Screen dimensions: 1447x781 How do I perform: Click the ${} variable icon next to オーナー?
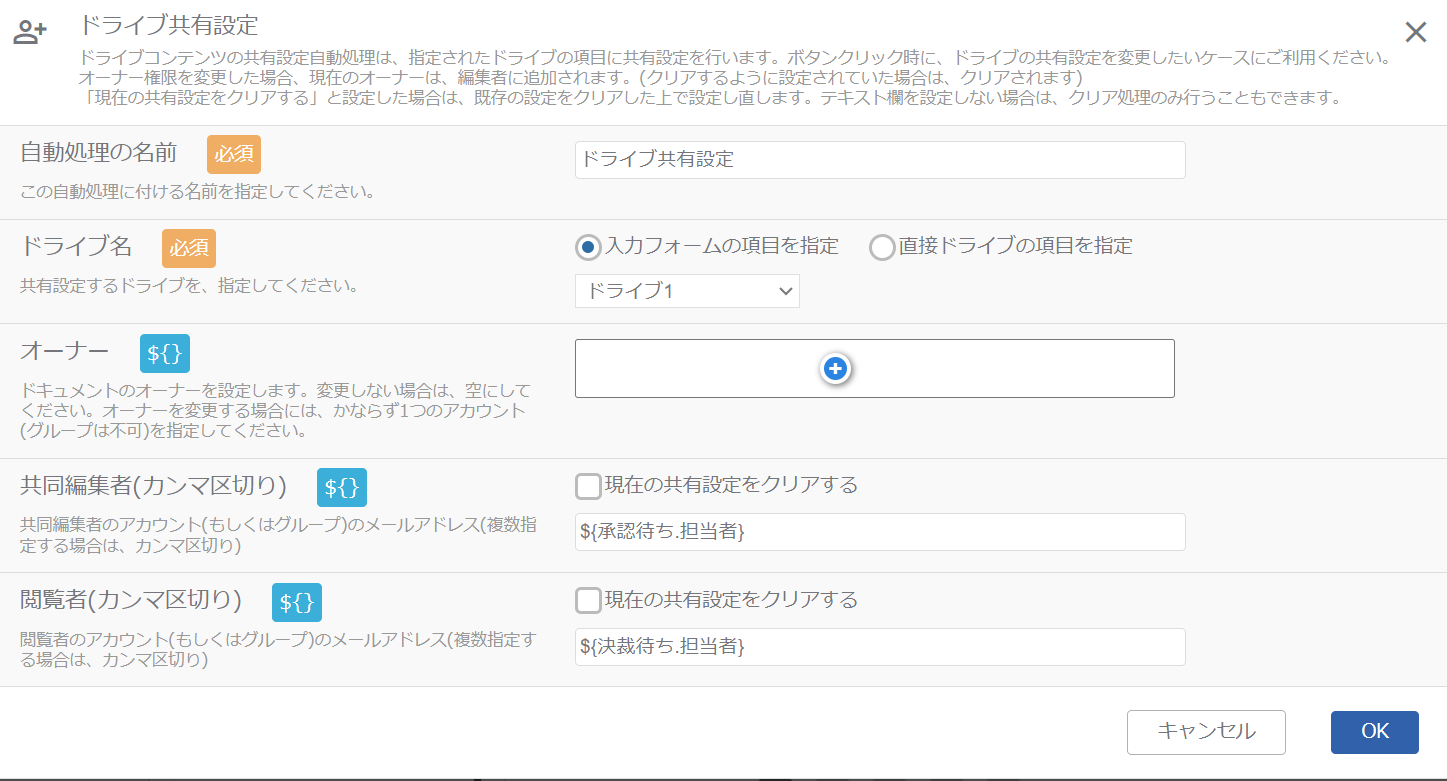click(165, 354)
